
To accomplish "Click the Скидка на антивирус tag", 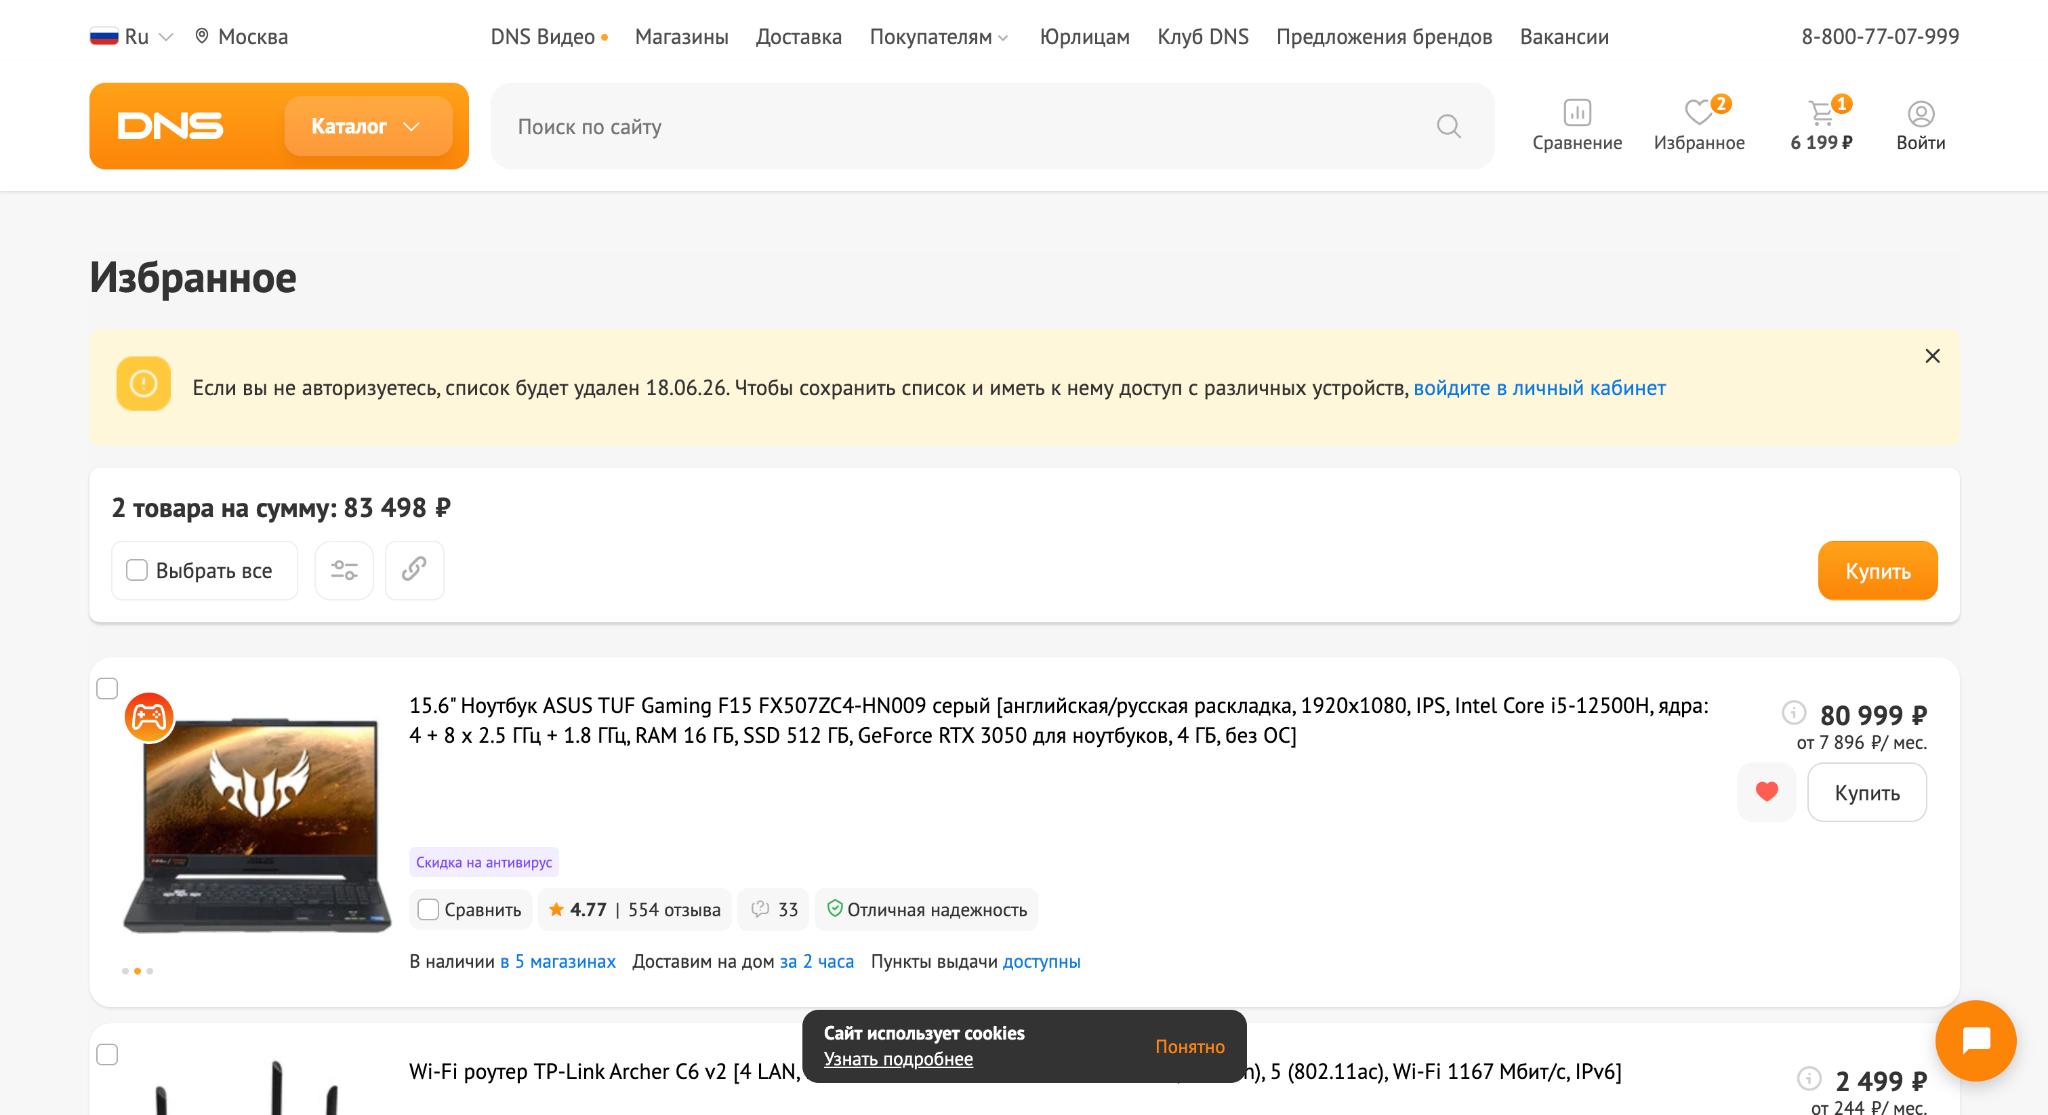I will click(x=484, y=862).
